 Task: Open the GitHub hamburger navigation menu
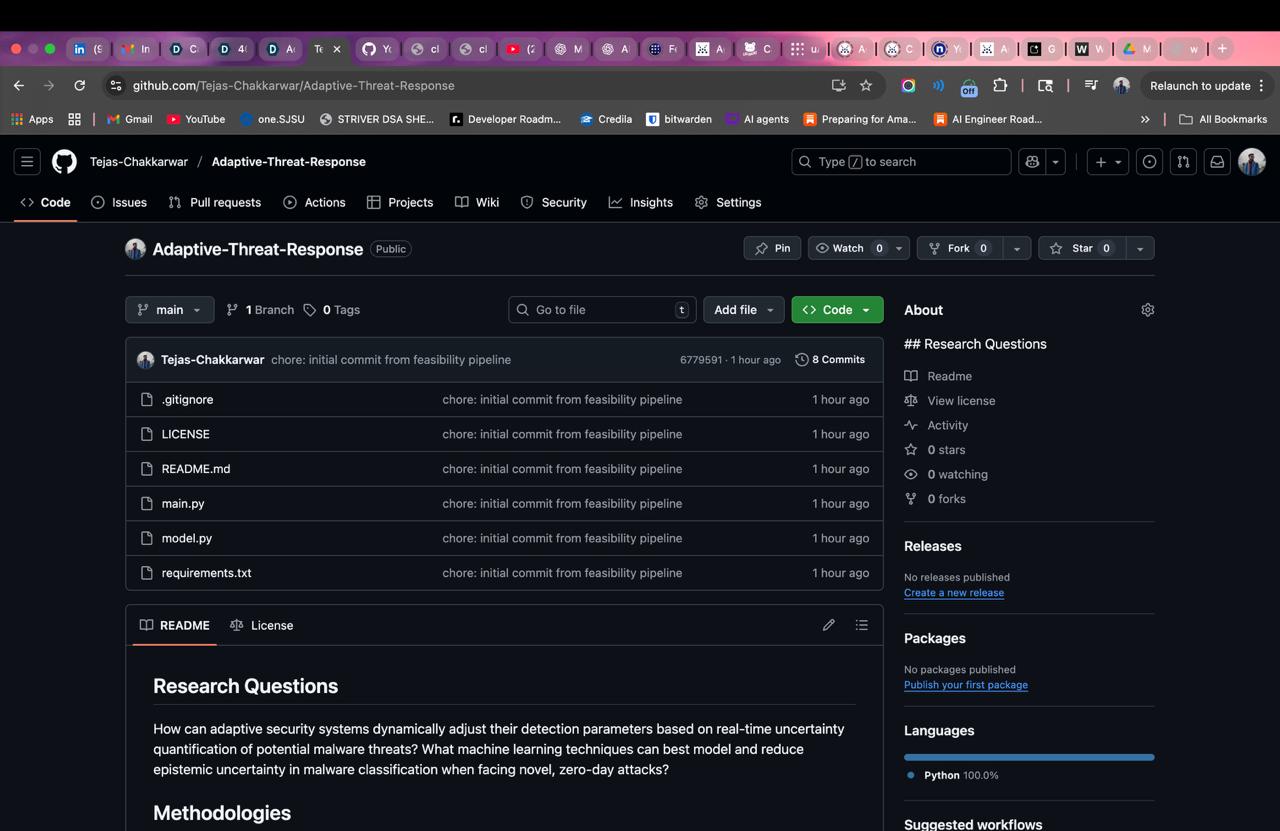click(28, 161)
